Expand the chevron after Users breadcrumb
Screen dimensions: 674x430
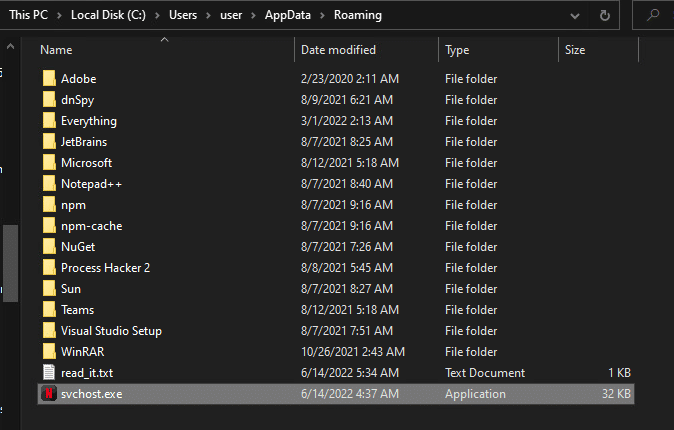[x=208, y=15]
